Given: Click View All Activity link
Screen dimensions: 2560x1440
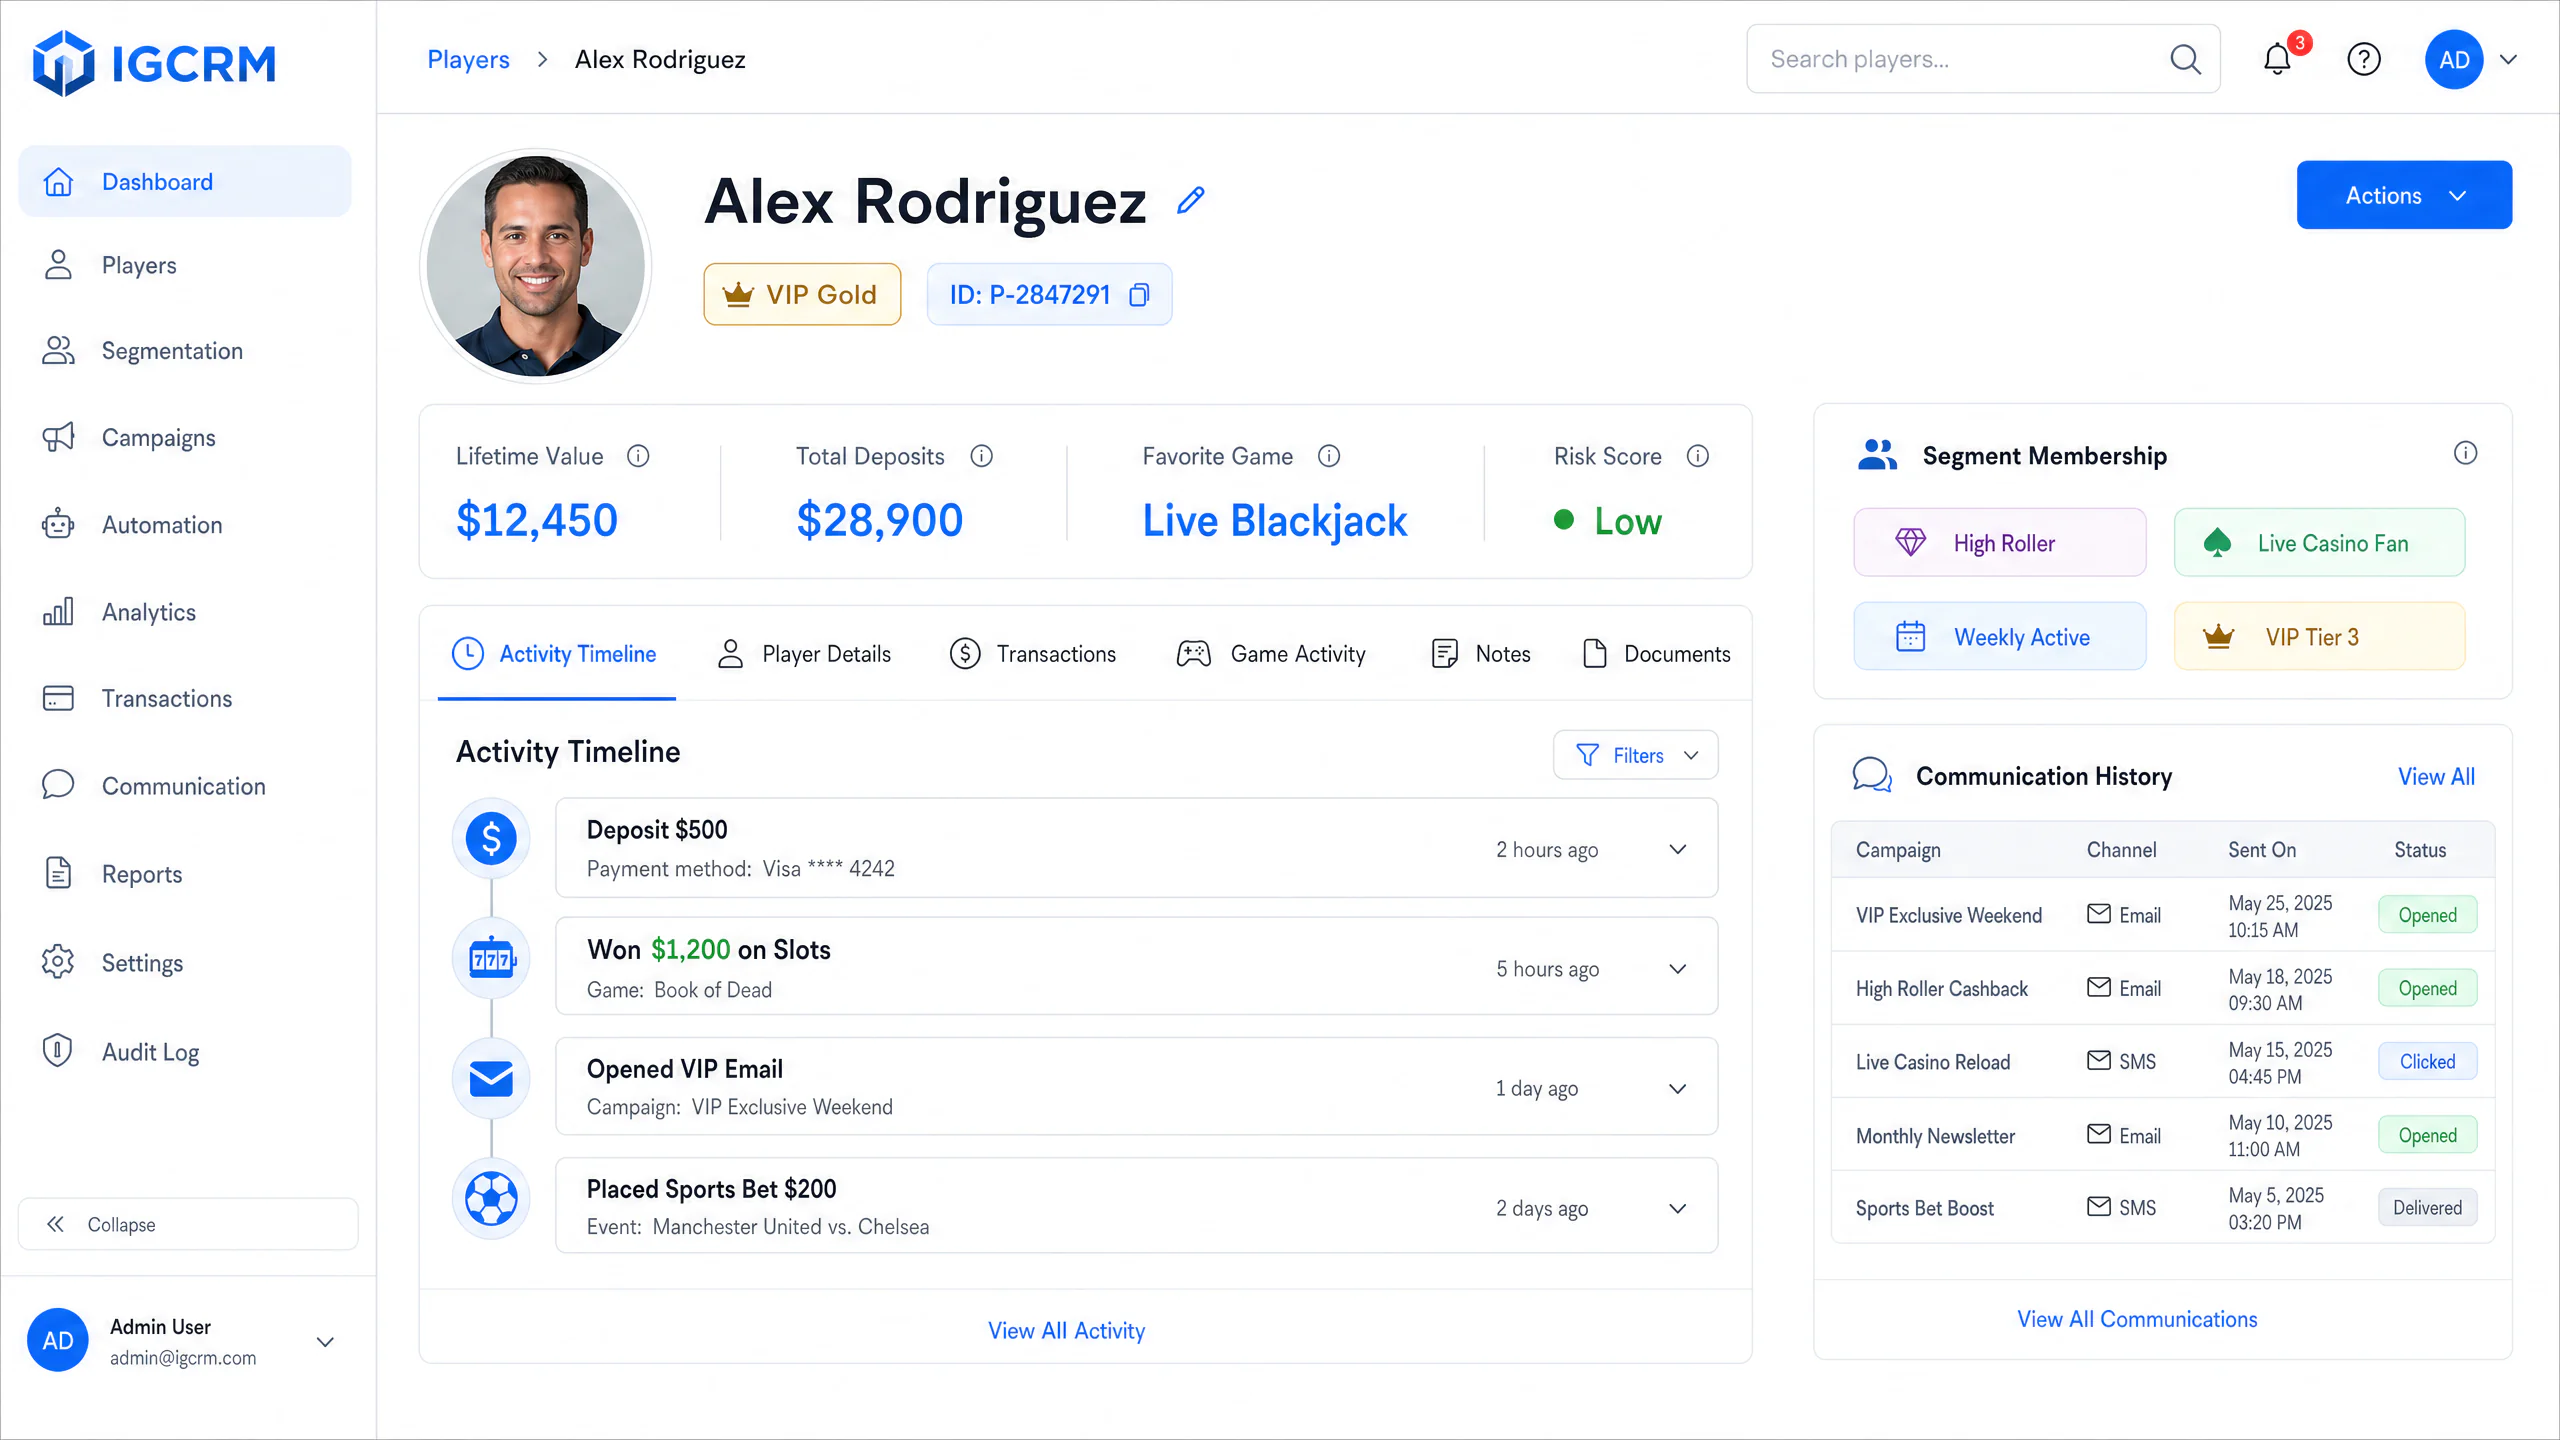Looking at the screenshot, I should (x=1066, y=1330).
